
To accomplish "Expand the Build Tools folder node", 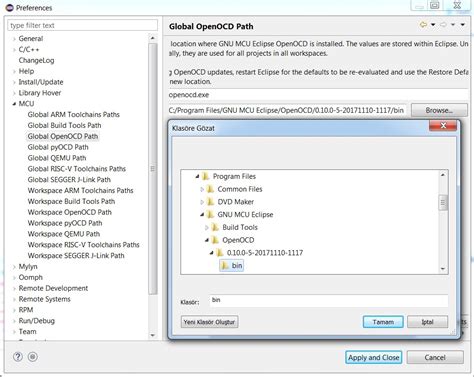I will tap(207, 227).
